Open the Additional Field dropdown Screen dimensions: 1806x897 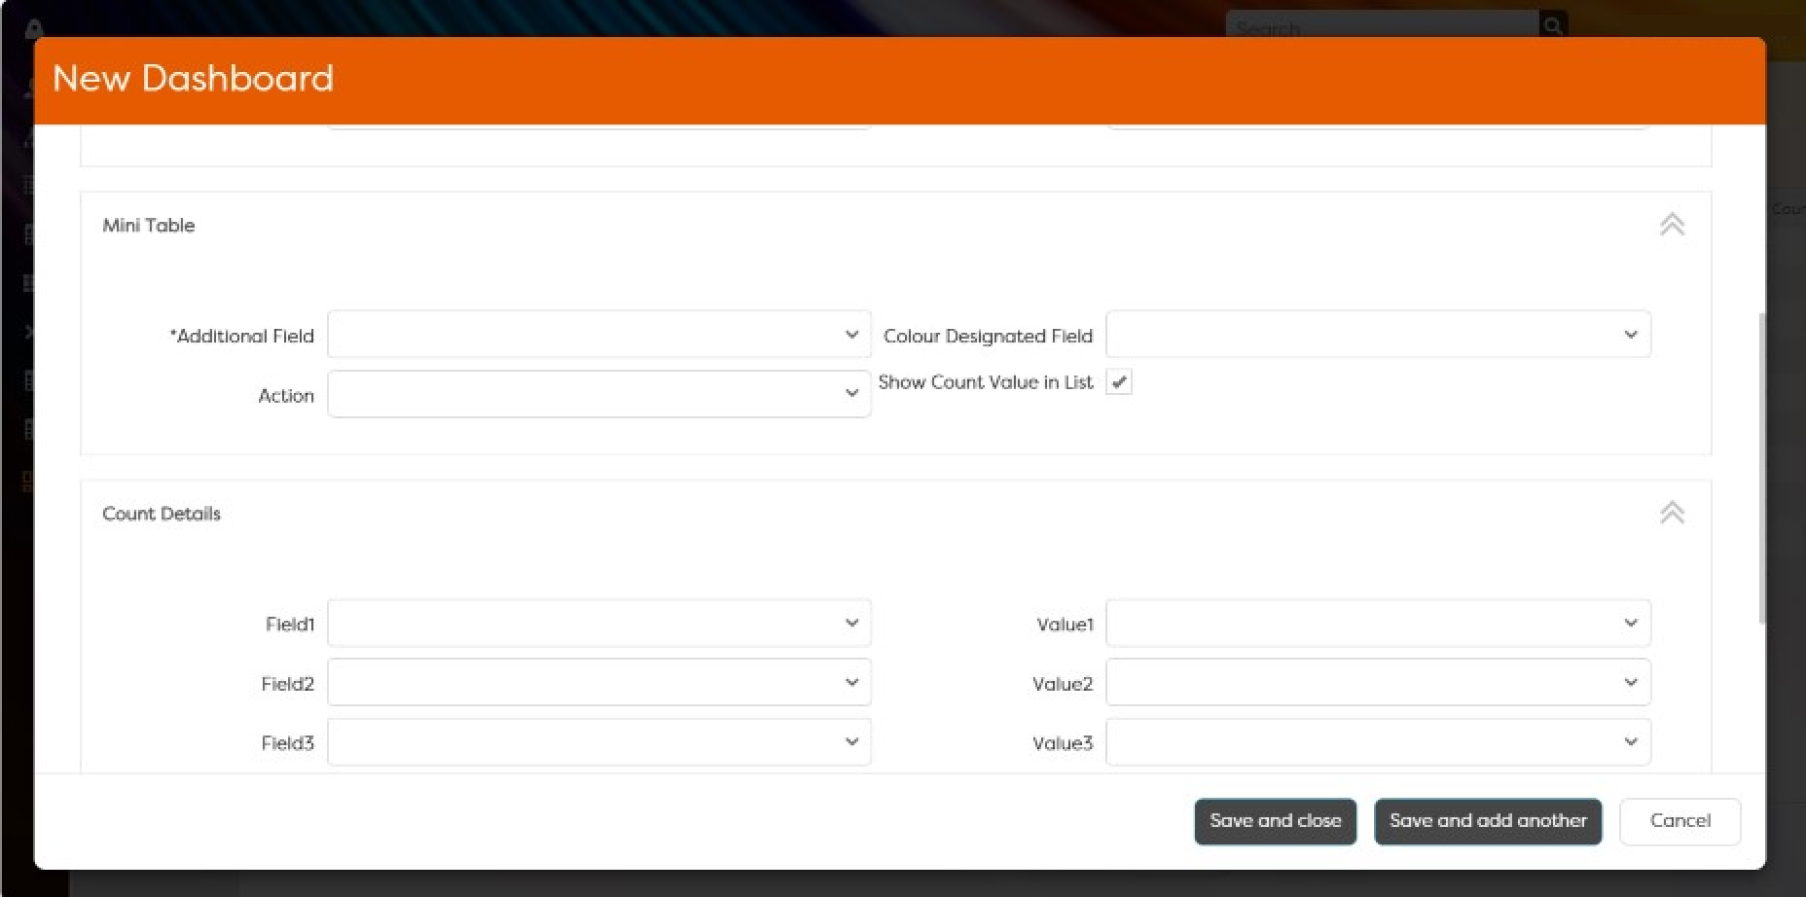click(x=599, y=335)
